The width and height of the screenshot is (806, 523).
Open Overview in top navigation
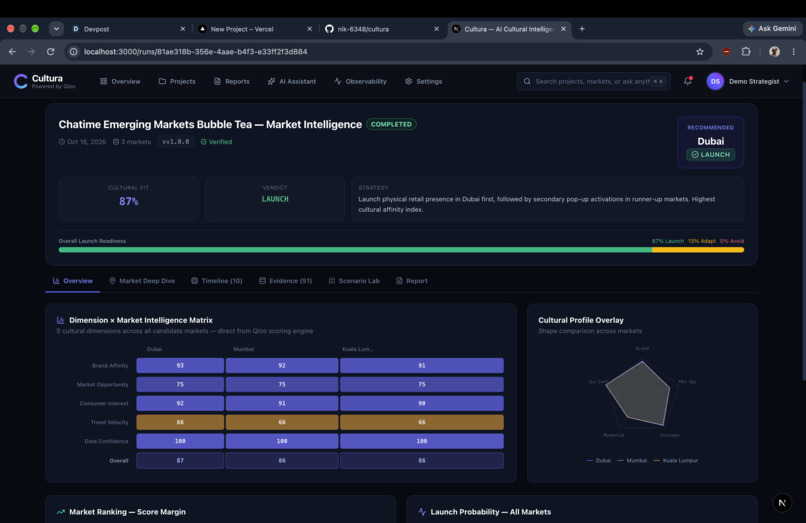pos(120,81)
